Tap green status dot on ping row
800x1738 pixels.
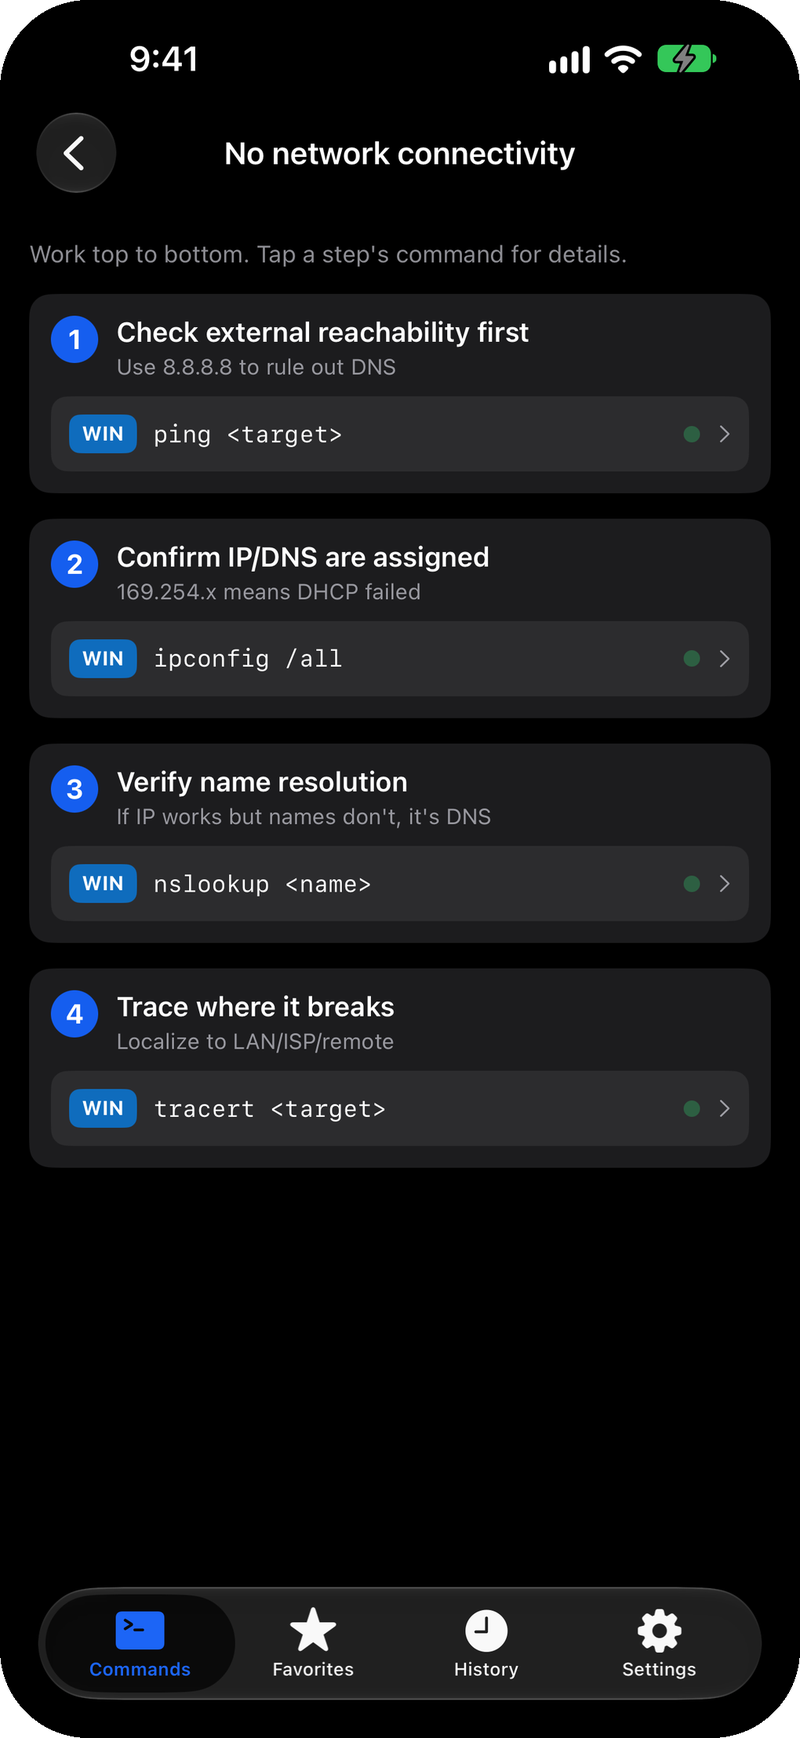[x=691, y=434]
